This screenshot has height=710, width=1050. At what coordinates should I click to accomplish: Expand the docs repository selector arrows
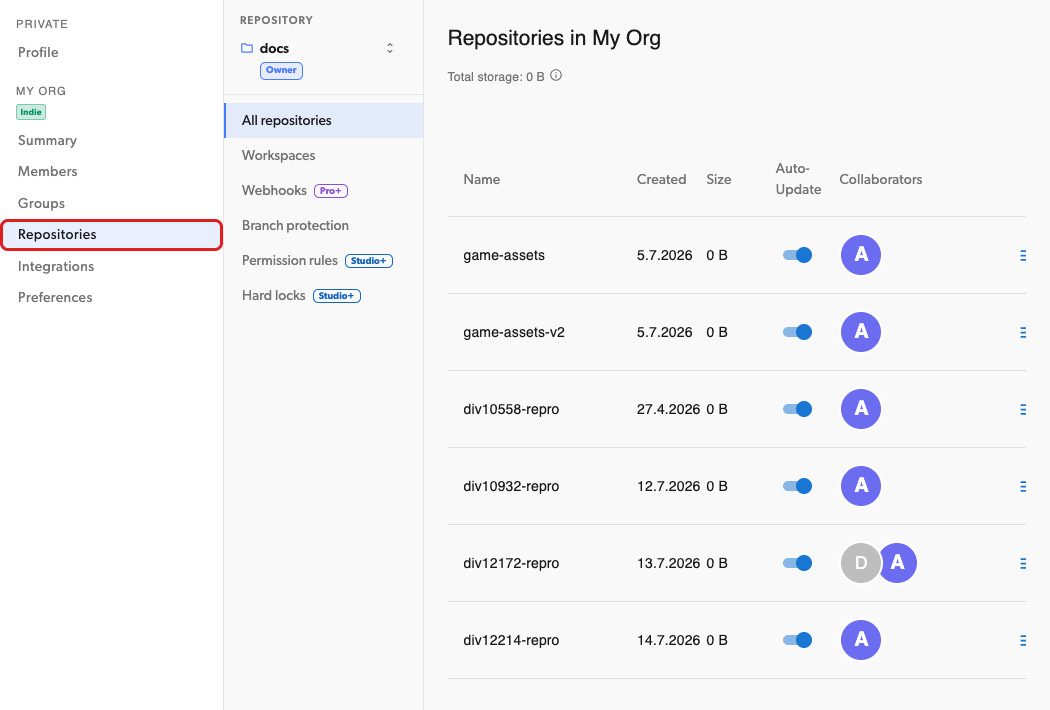click(x=390, y=48)
